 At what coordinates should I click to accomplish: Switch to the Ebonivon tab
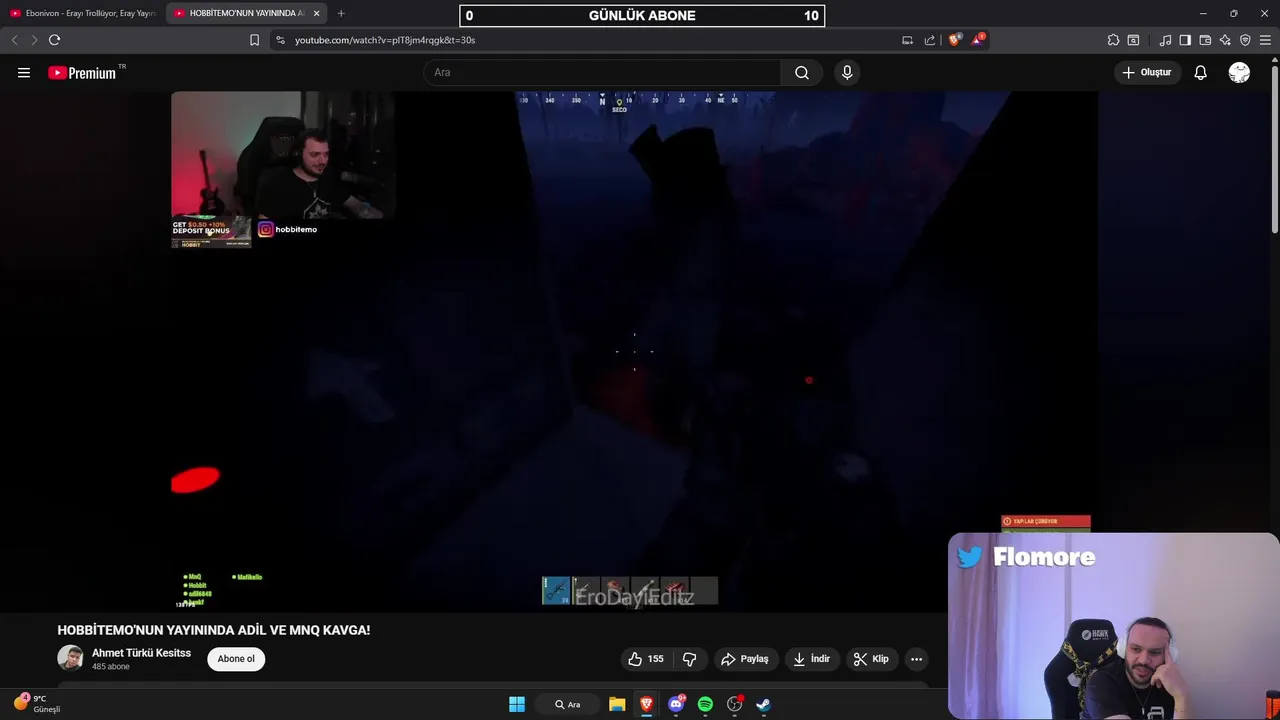(83, 13)
